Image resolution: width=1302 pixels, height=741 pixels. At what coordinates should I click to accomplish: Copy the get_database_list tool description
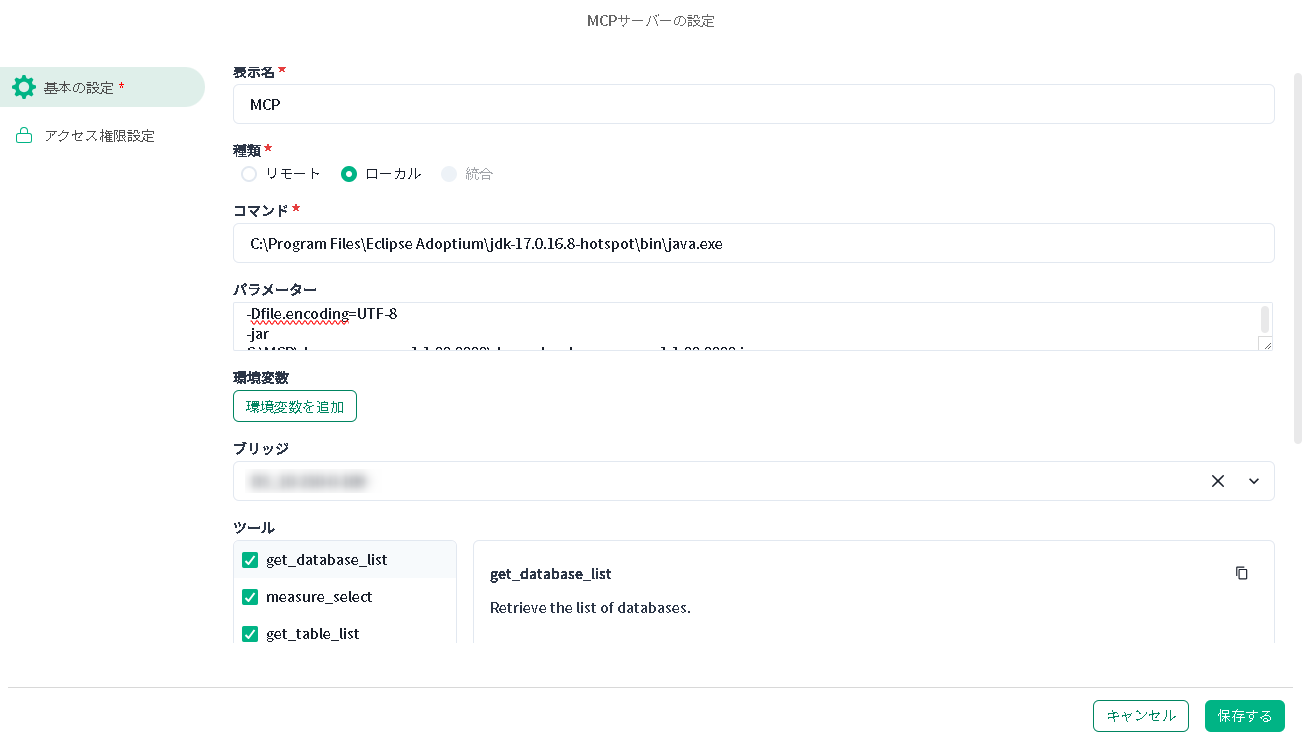coord(1241,573)
